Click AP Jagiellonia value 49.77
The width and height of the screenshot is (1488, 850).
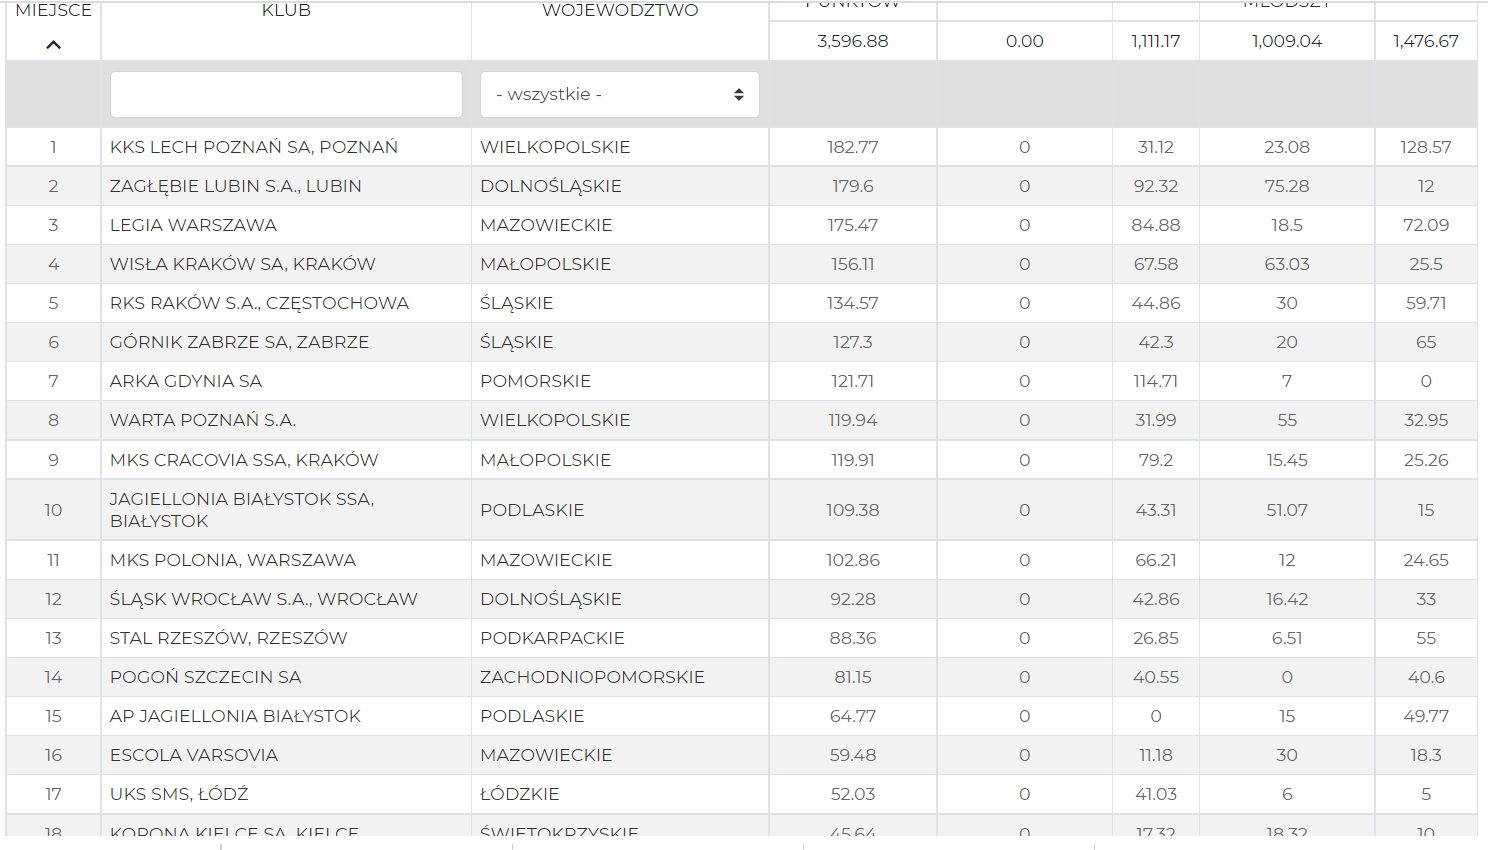pyautogui.click(x=1426, y=716)
